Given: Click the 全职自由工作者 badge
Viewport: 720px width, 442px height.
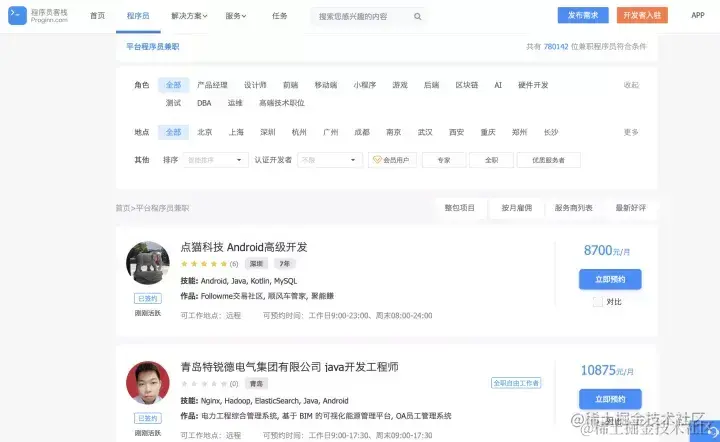Looking at the screenshot, I should coord(516,383).
